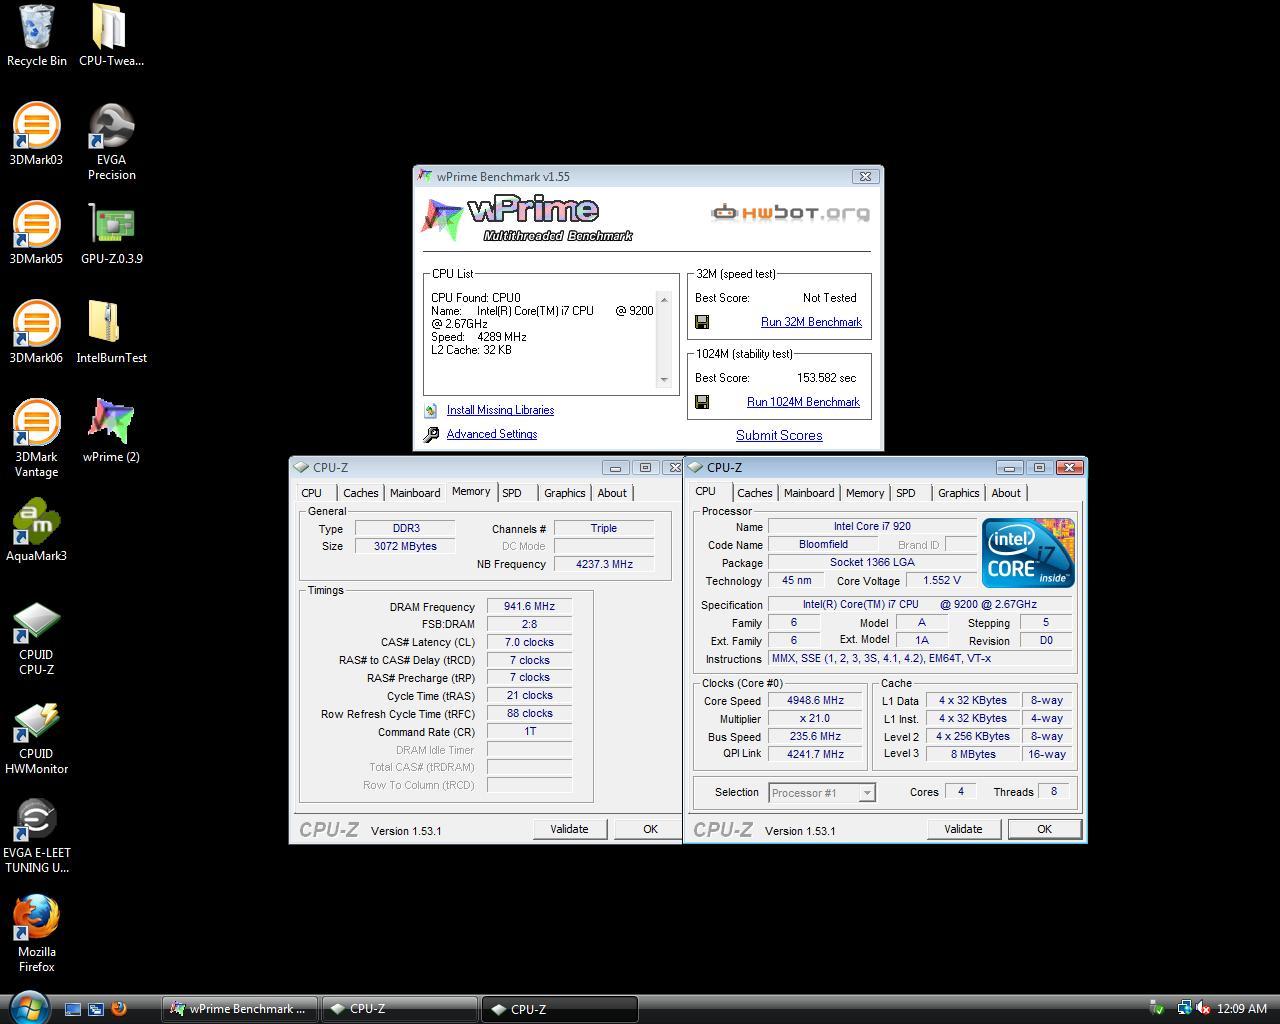Image resolution: width=1280 pixels, height=1024 pixels.
Task: Launch 3DMark05 desktop shortcut
Action: click(x=36, y=233)
